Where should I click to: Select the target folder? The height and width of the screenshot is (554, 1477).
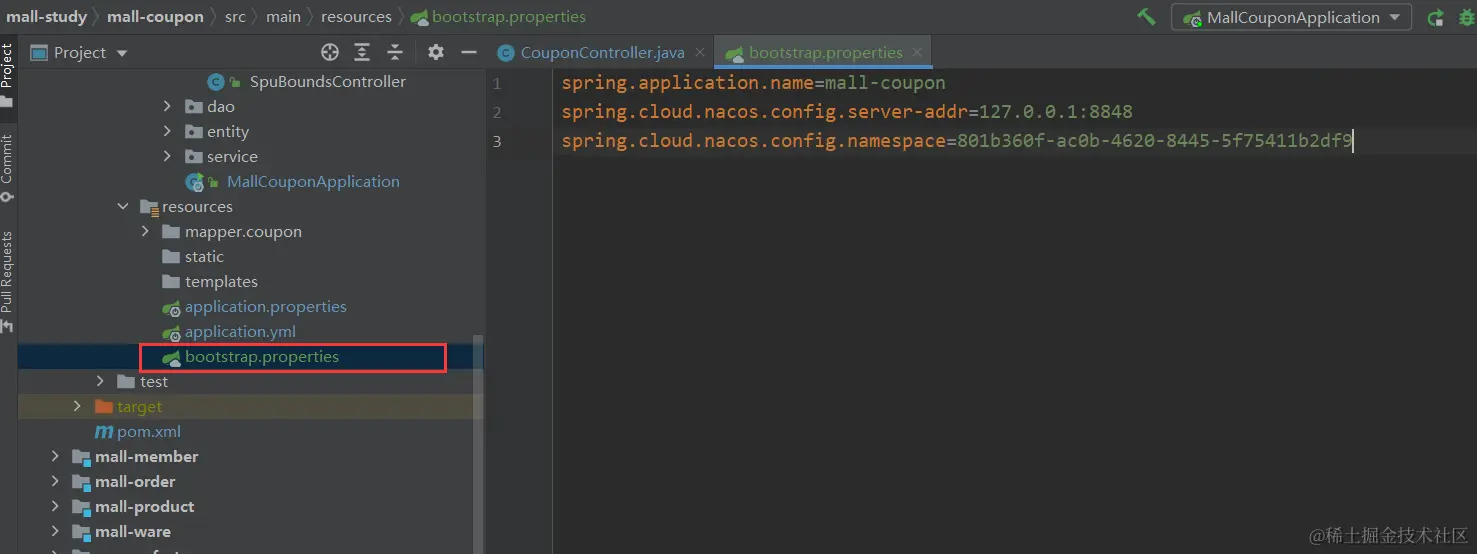point(139,407)
